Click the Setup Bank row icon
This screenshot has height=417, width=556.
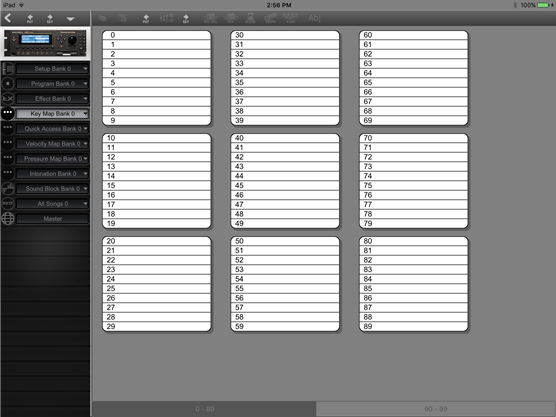click(x=8, y=68)
